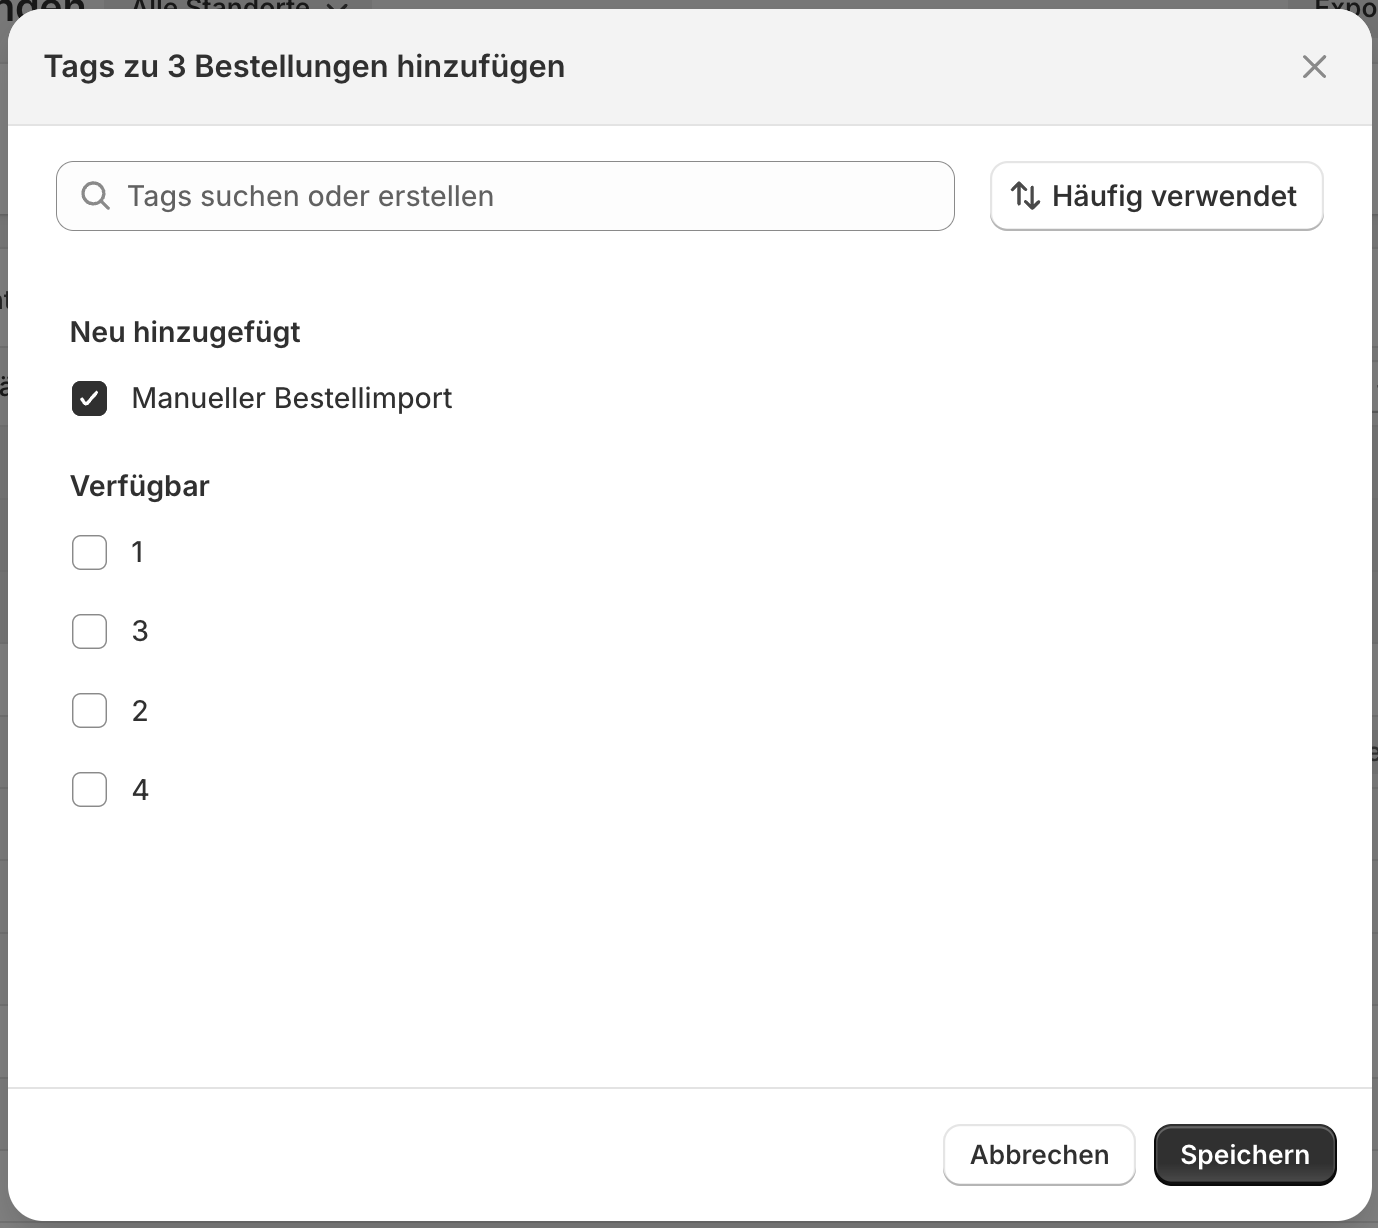The image size is (1378, 1228).
Task: Click the tag label '3'
Action: 140,631
